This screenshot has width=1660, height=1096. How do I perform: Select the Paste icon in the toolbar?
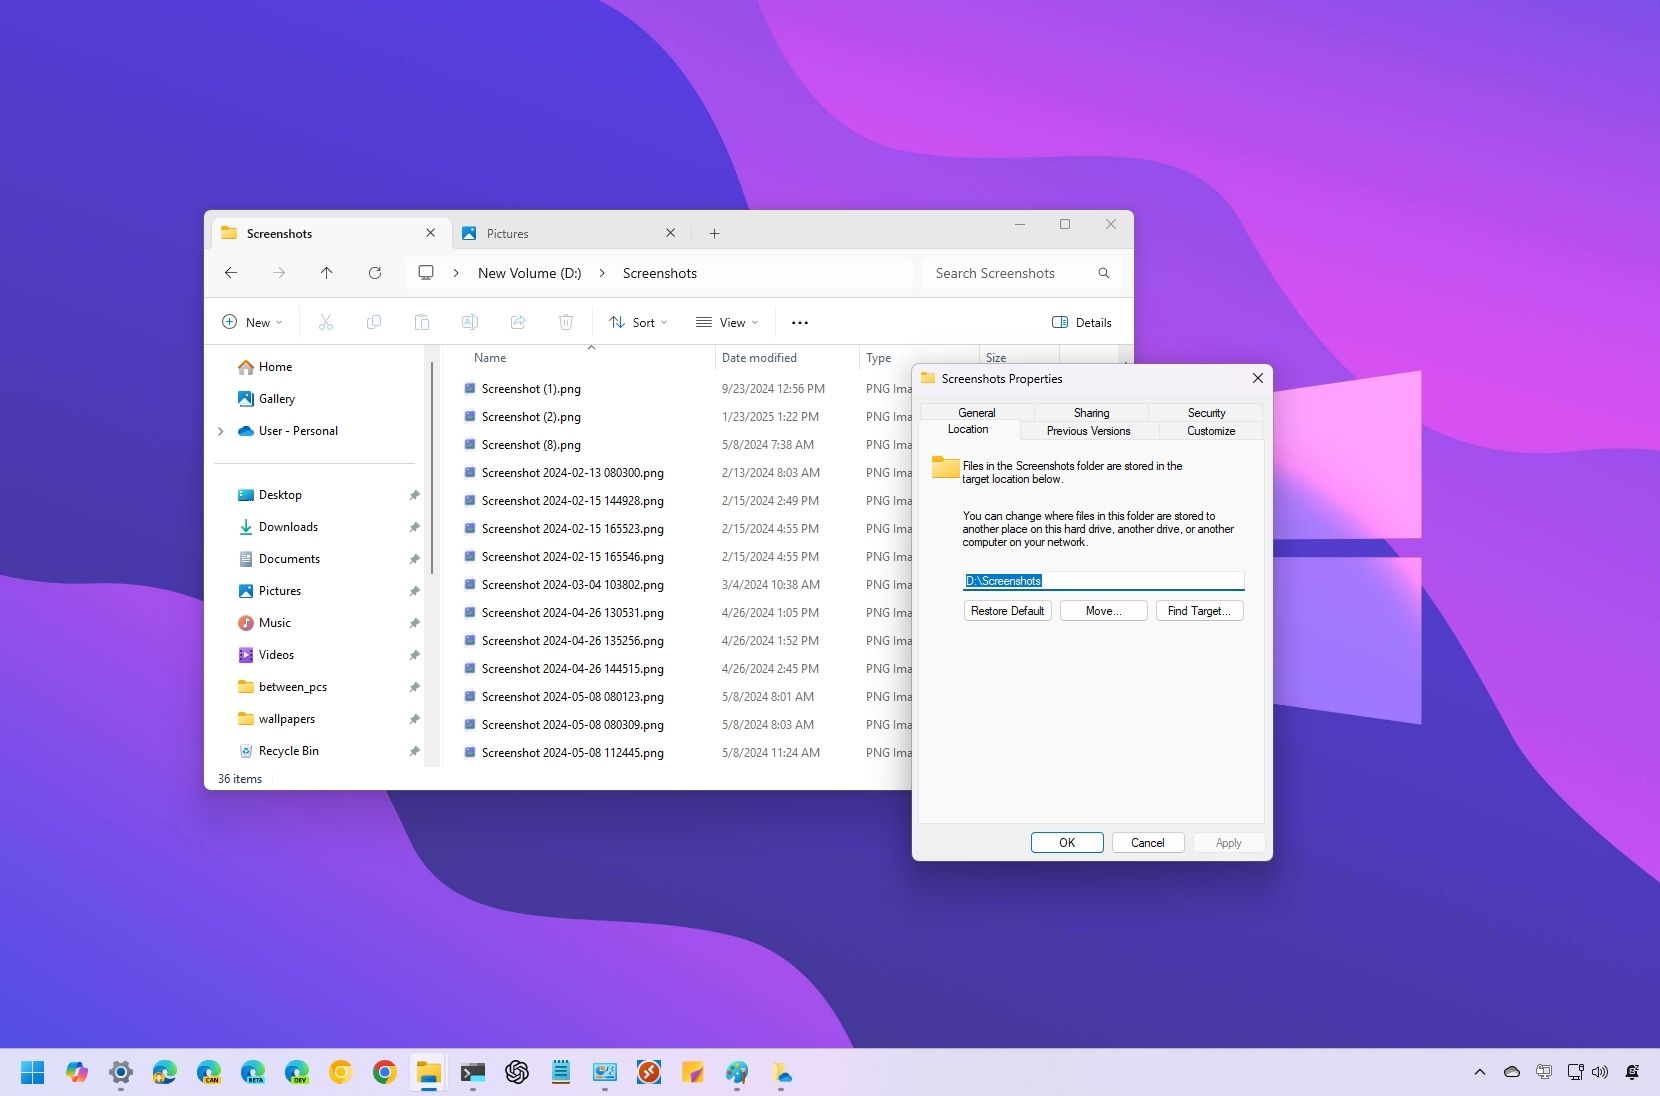pos(422,322)
